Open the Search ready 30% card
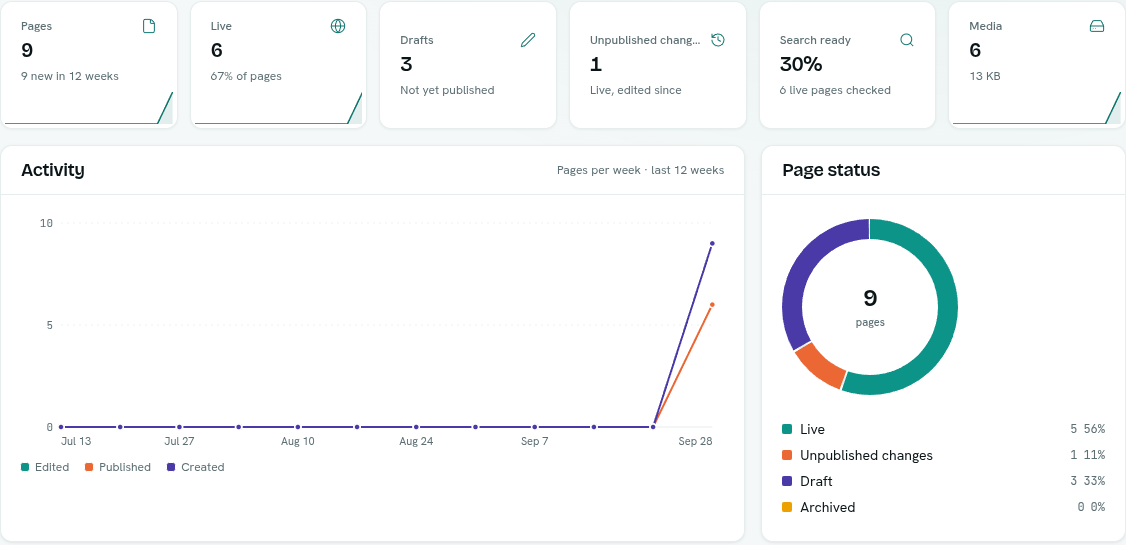The width and height of the screenshot is (1126, 545). pyautogui.click(x=847, y=65)
